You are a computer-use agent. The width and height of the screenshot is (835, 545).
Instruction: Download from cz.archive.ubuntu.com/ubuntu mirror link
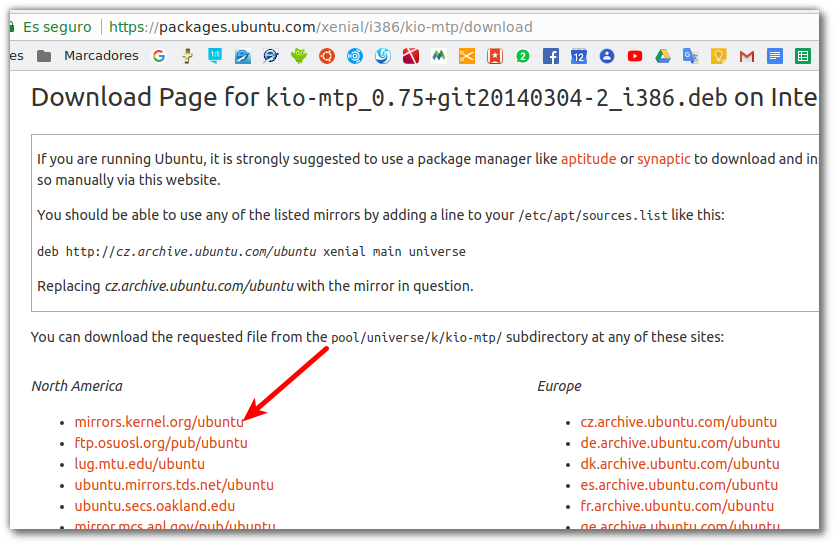coord(678,422)
